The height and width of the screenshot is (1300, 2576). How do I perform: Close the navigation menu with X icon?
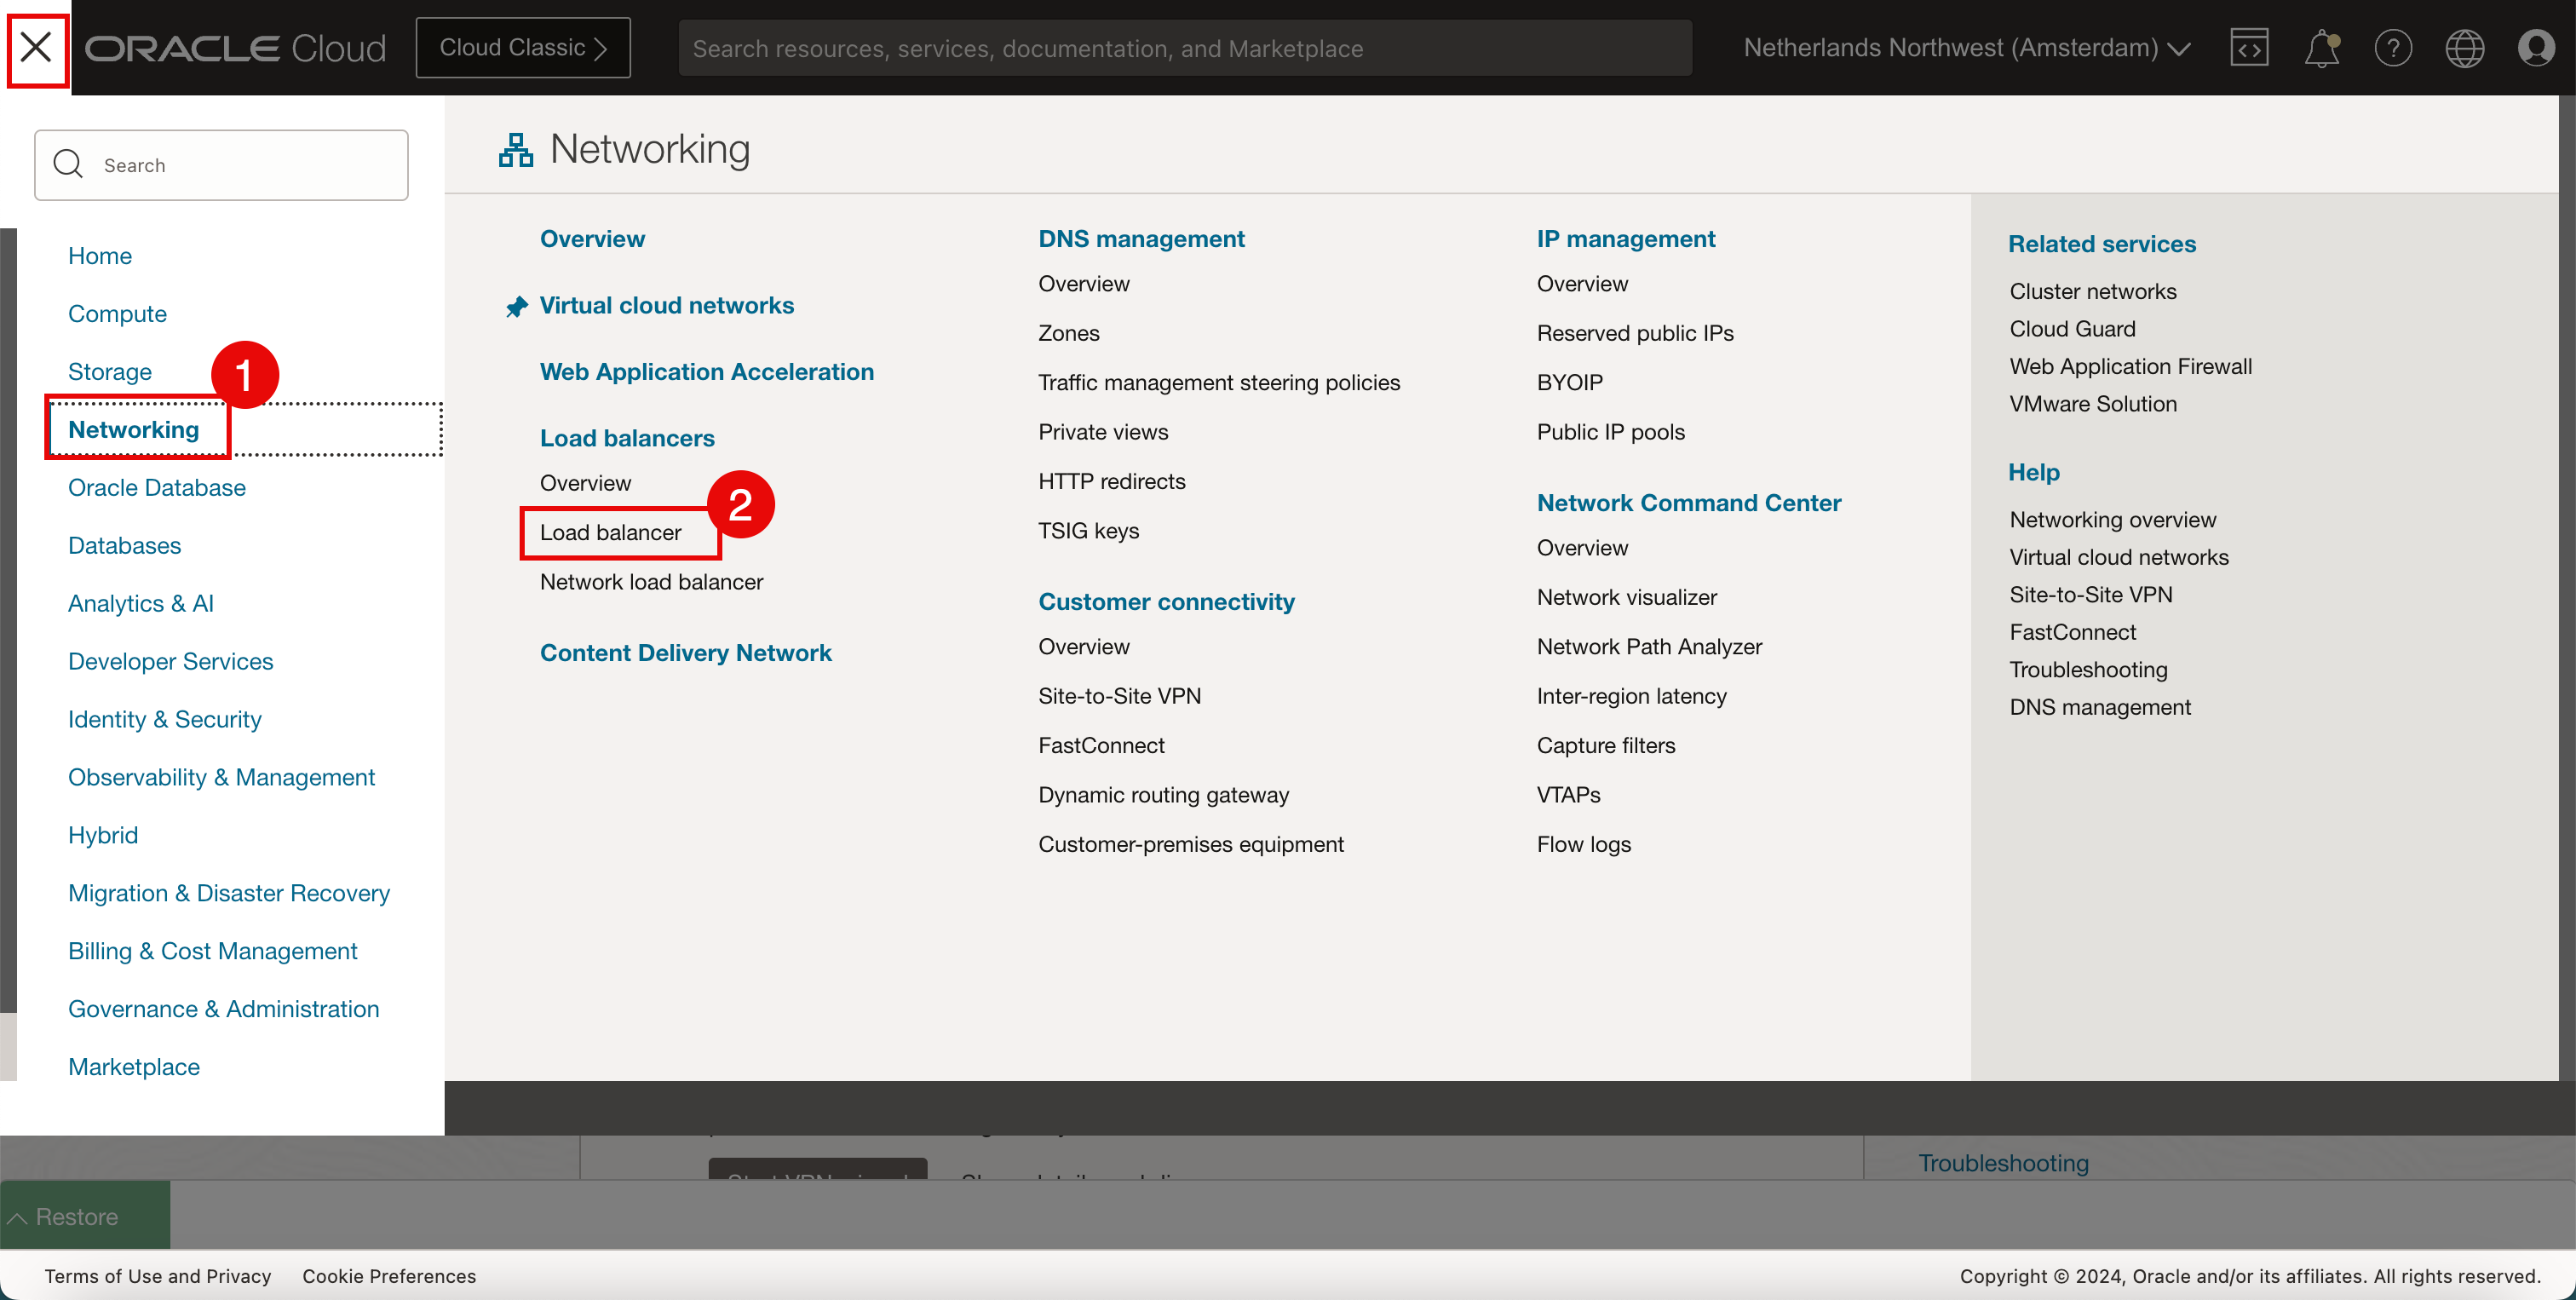37,47
